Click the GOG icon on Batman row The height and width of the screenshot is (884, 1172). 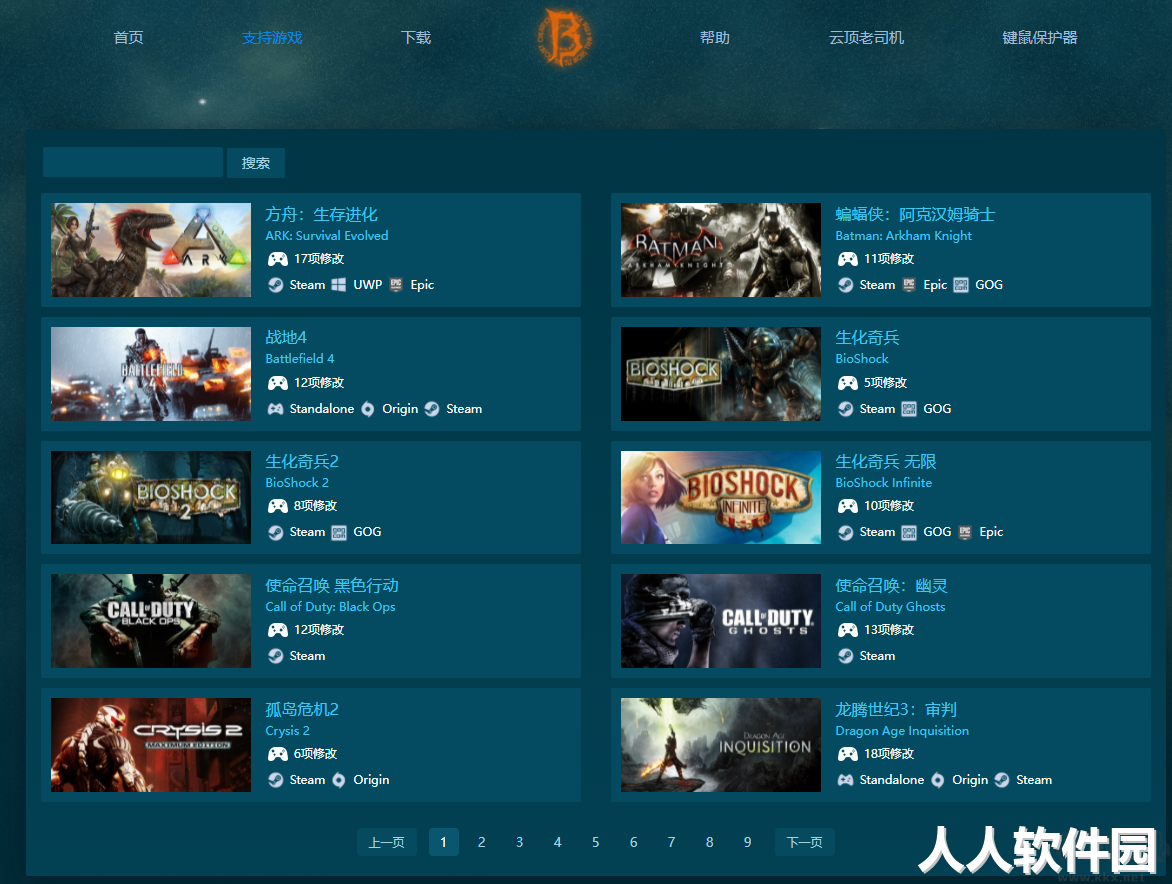(x=961, y=285)
